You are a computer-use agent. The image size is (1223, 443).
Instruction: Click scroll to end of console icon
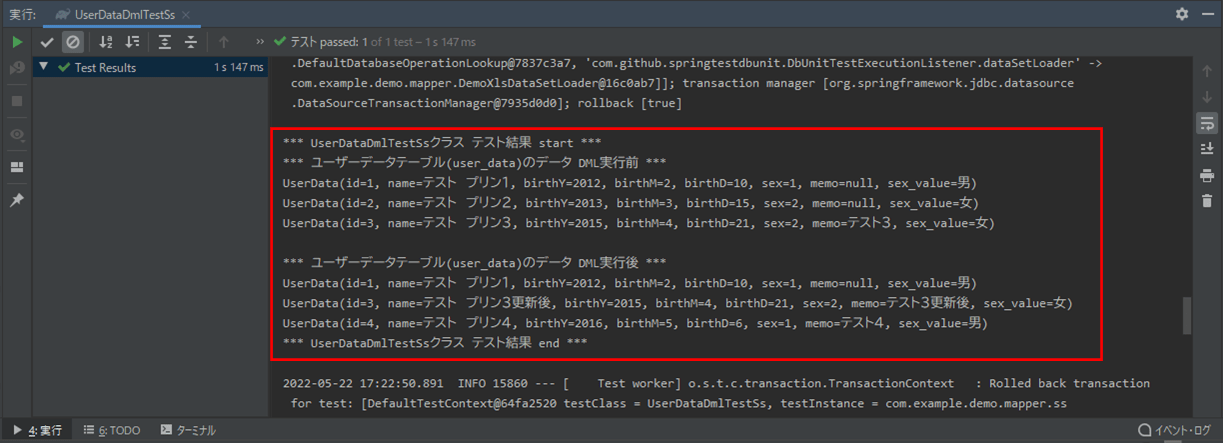pos(1206,148)
